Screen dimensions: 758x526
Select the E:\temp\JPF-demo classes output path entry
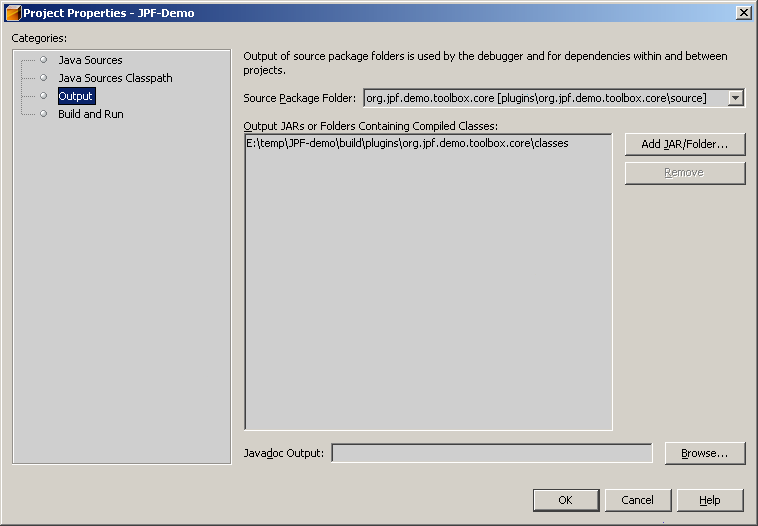click(x=408, y=143)
